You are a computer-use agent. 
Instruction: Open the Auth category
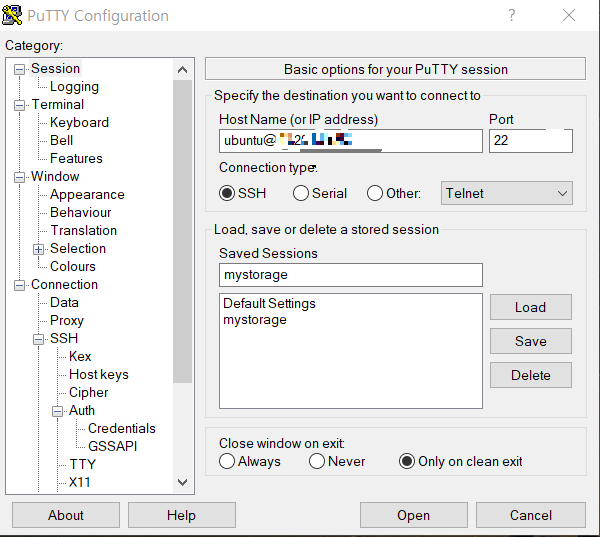tap(82, 410)
